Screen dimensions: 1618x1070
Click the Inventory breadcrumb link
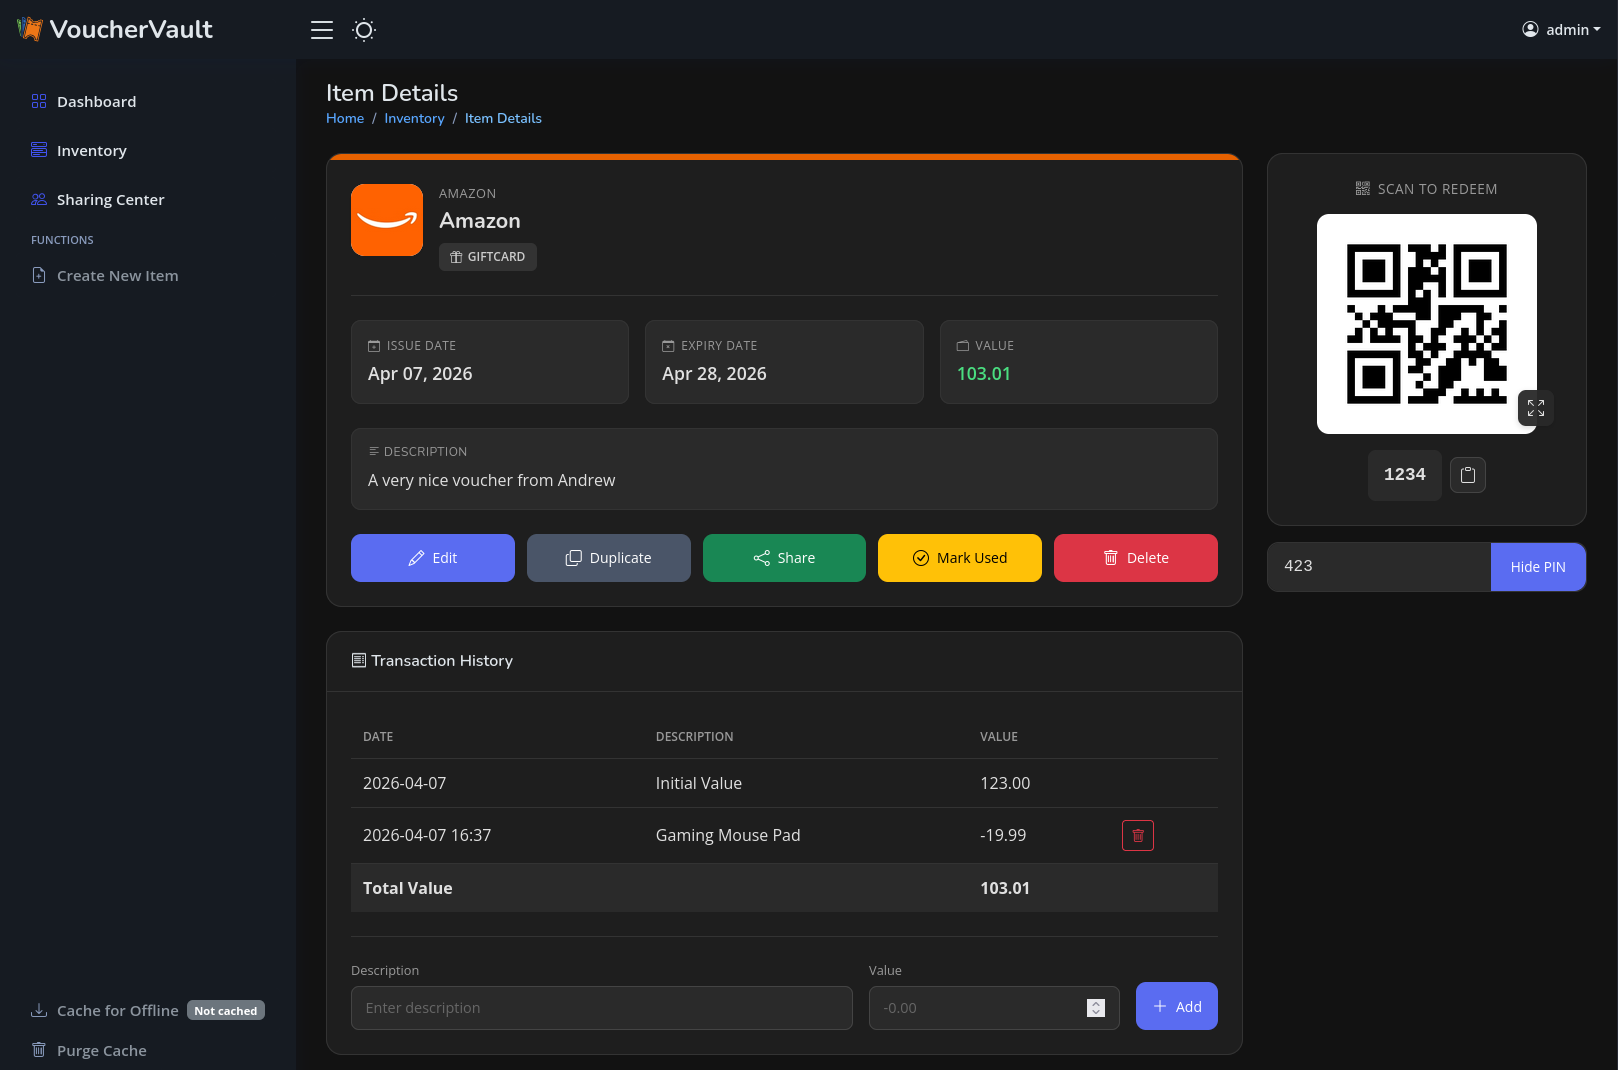(x=414, y=118)
